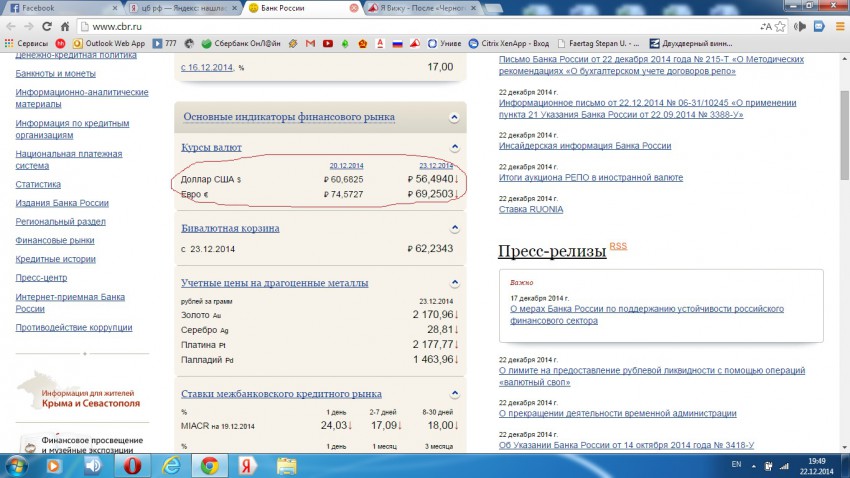The height and width of the screenshot is (478, 850).
Task: Click the 20.12.2014 date link in currency rates
Action: (346, 165)
